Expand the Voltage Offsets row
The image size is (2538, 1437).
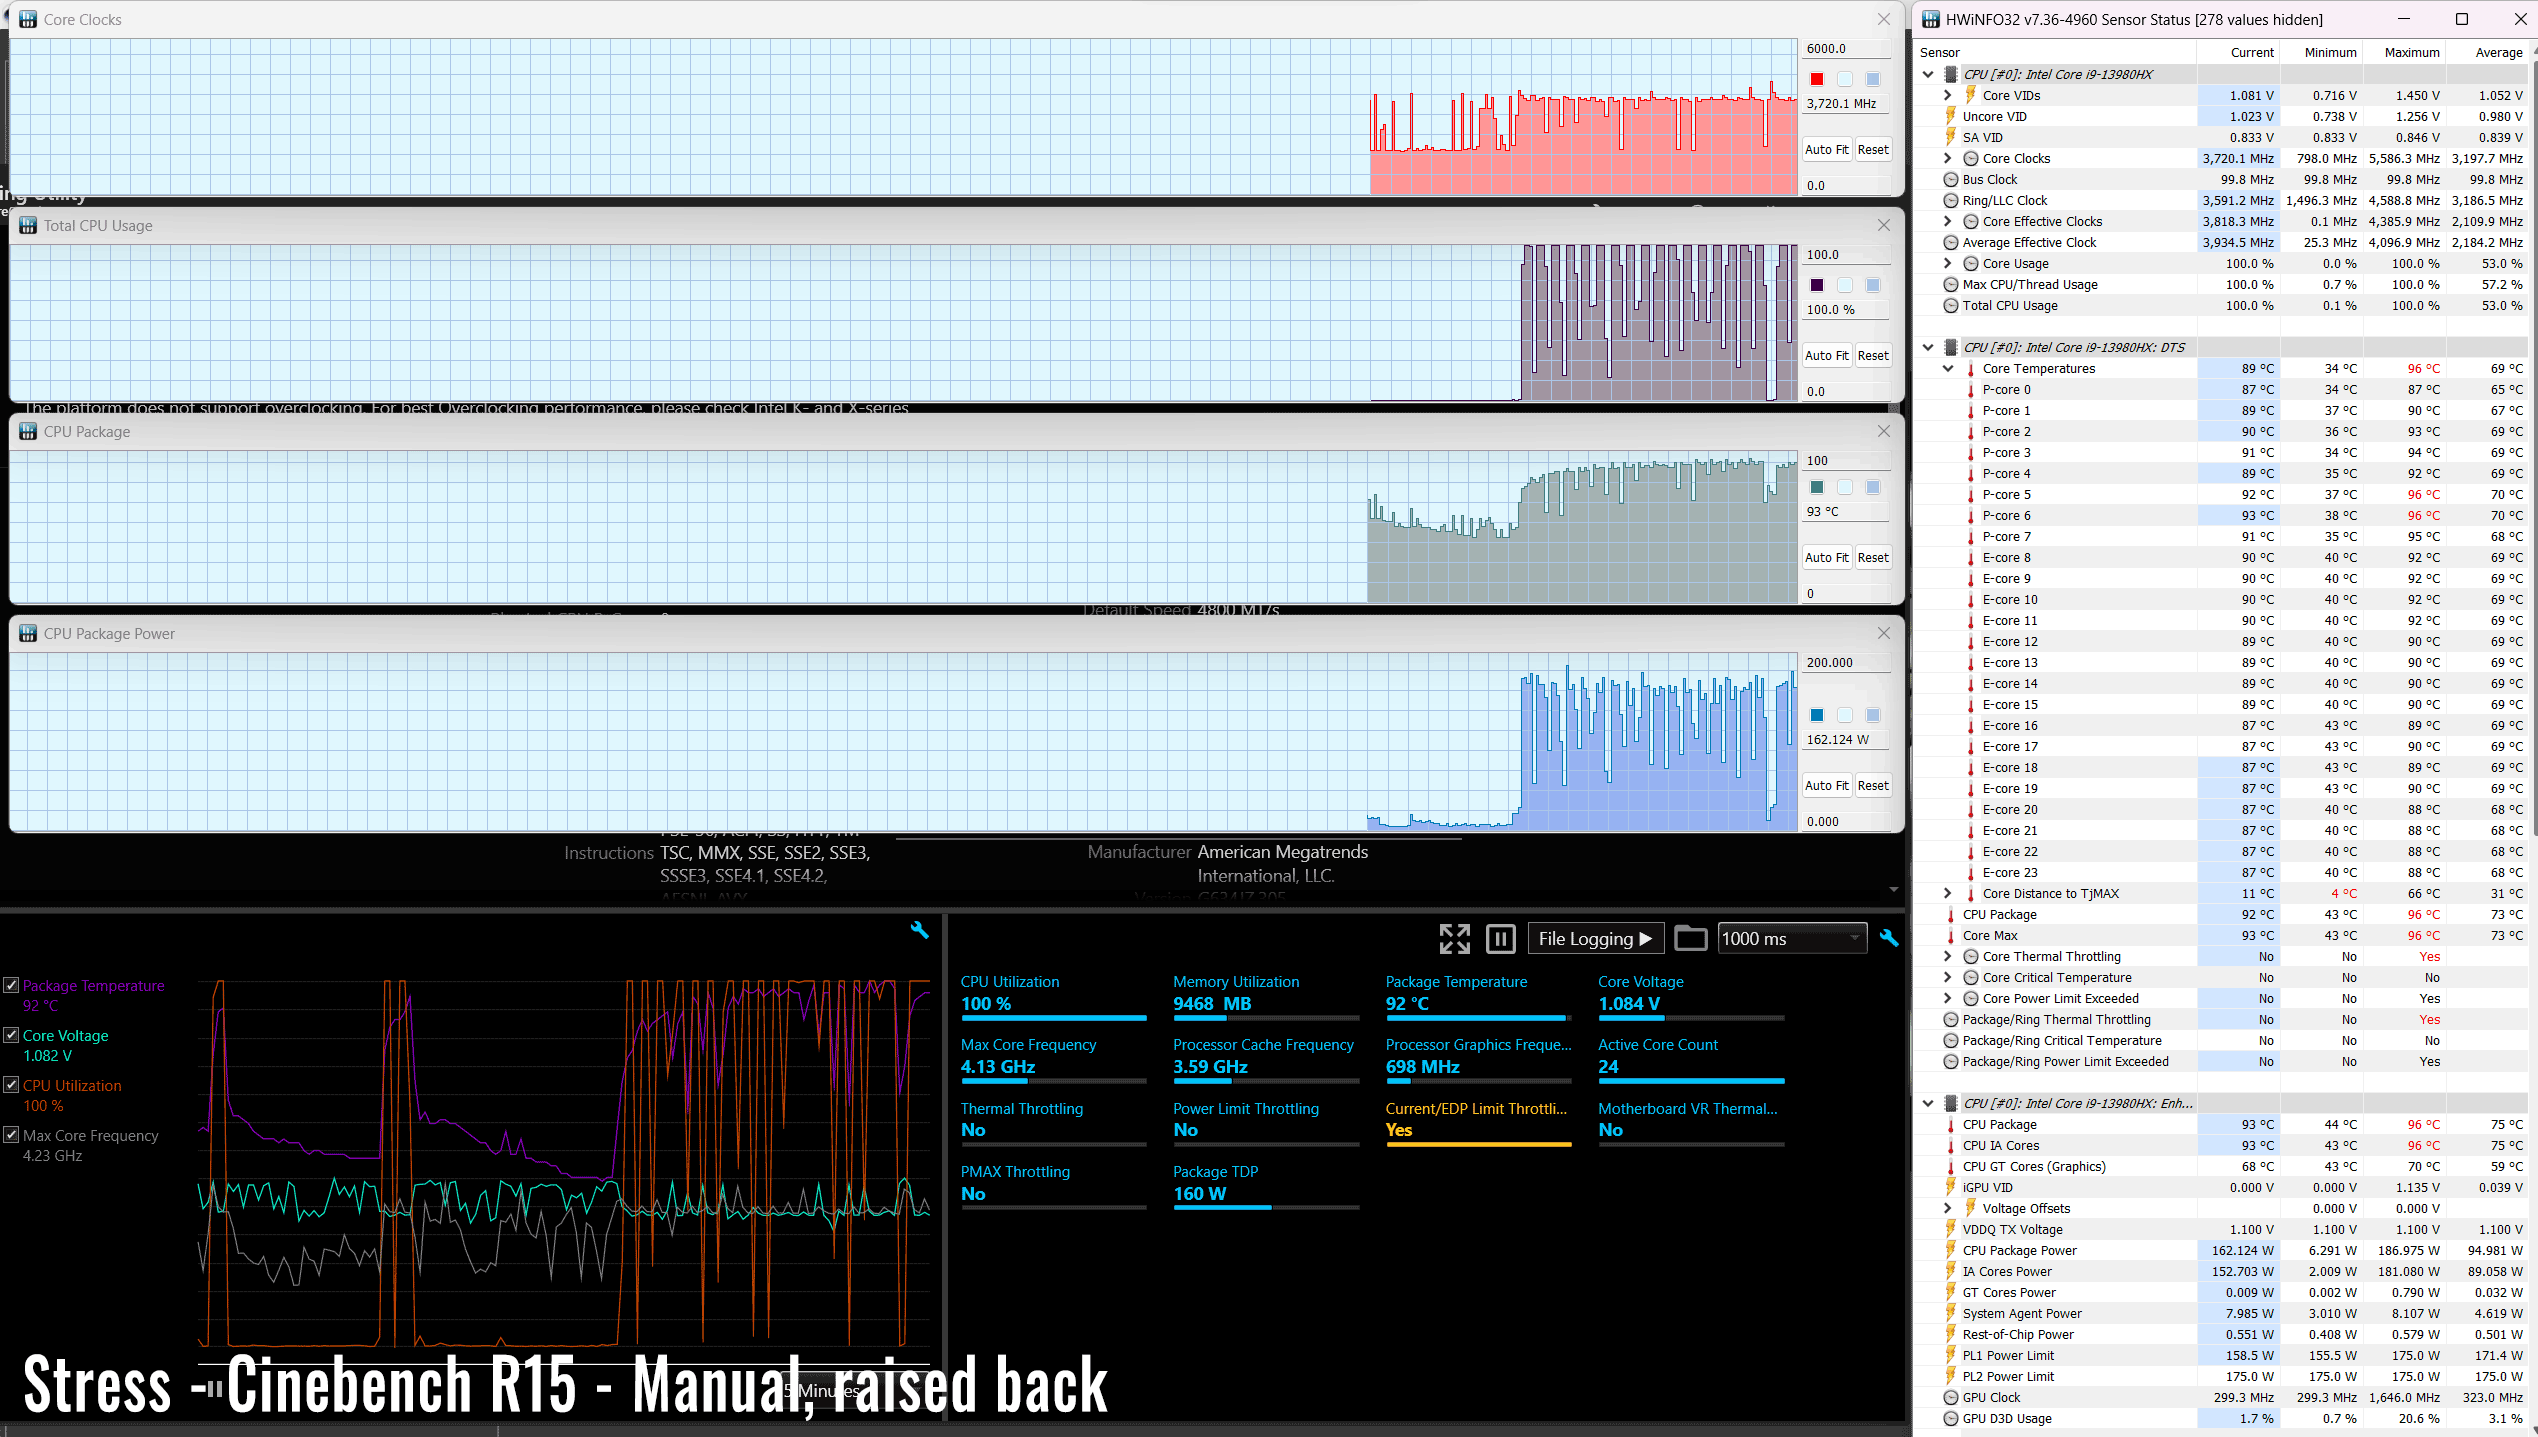[x=1947, y=1209]
